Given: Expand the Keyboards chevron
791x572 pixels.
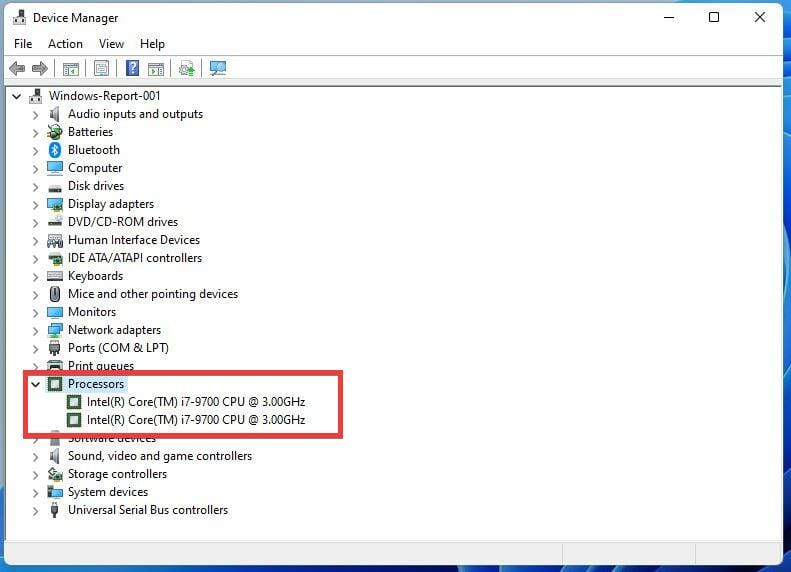Looking at the screenshot, I should coord(35,277).
